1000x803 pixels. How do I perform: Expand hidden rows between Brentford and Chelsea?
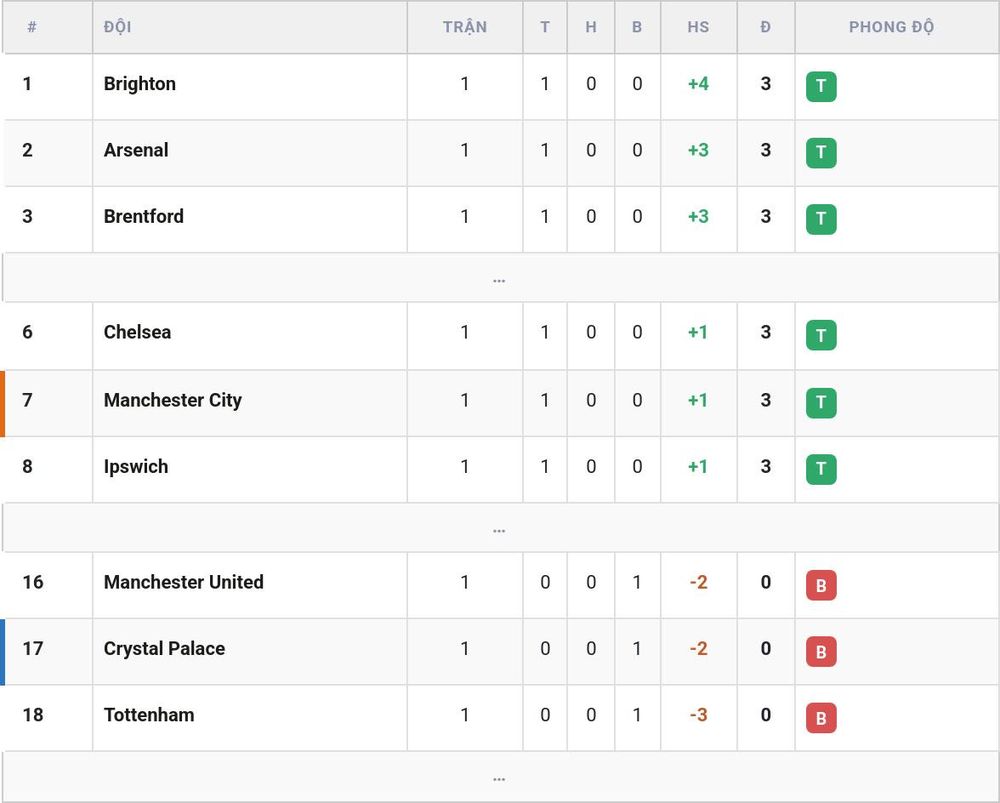click(x=499, y=277)
